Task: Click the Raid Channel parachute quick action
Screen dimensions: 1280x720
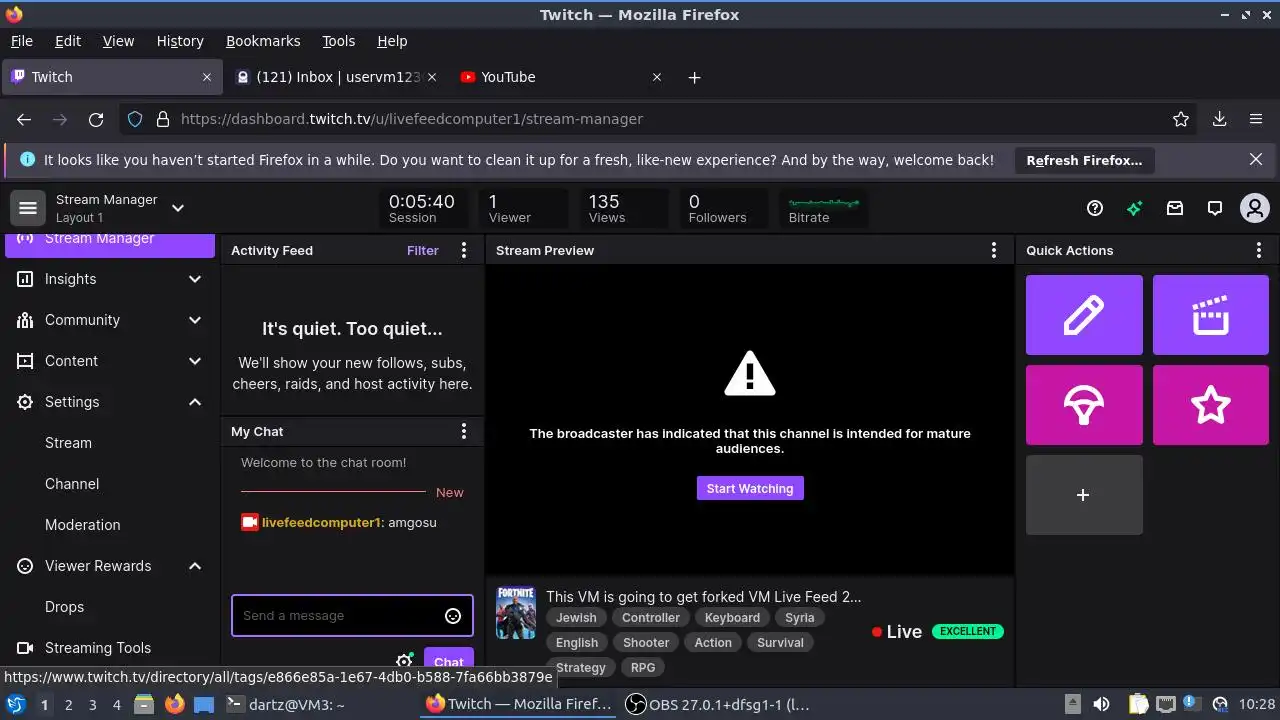Action: [x=1084, y=405]
